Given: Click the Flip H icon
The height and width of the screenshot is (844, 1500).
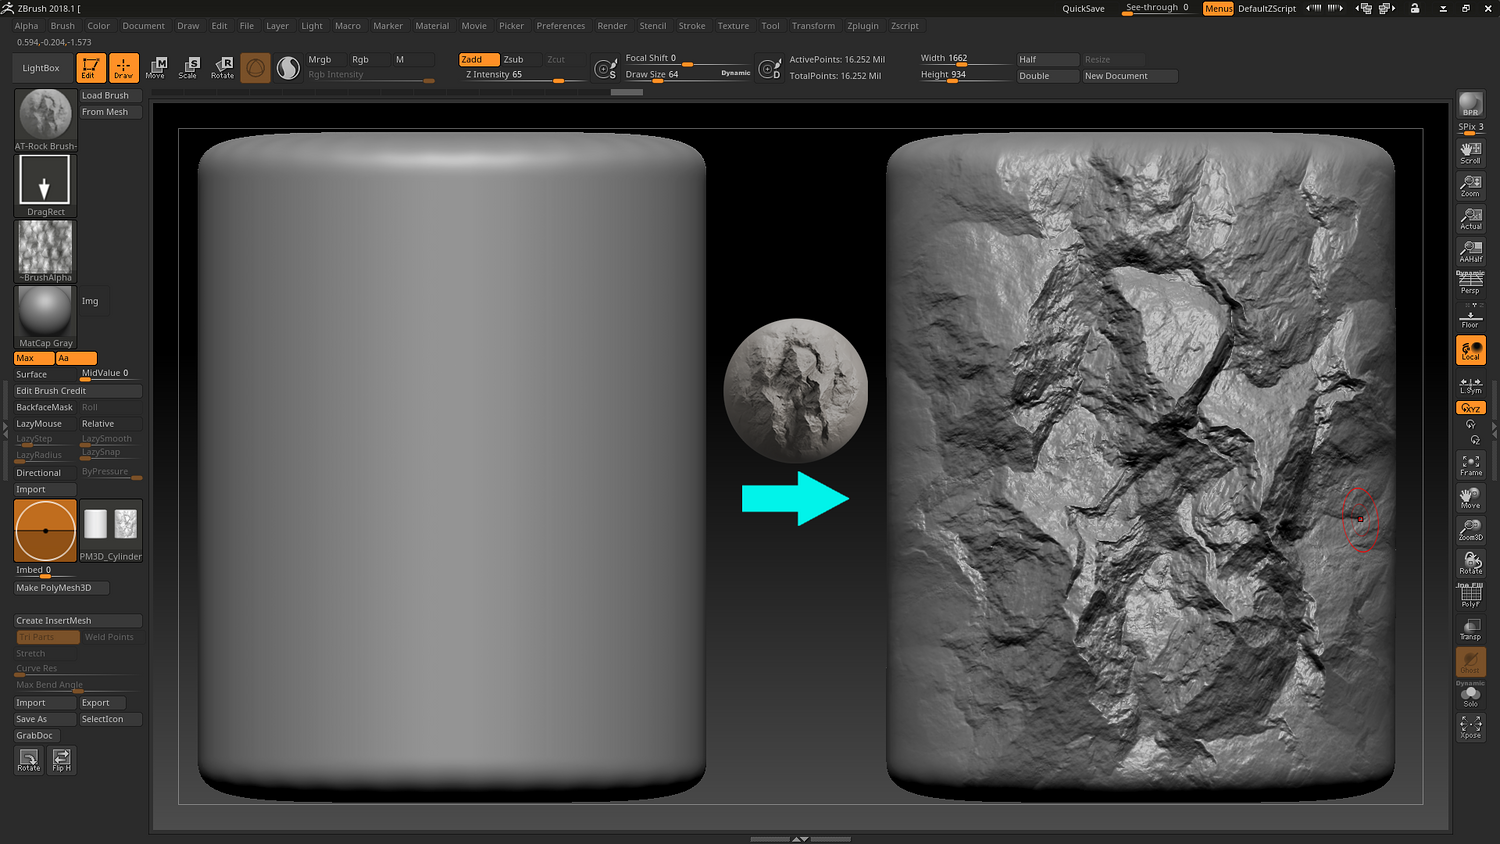Looking at the screenshot, I should [62, 760].
